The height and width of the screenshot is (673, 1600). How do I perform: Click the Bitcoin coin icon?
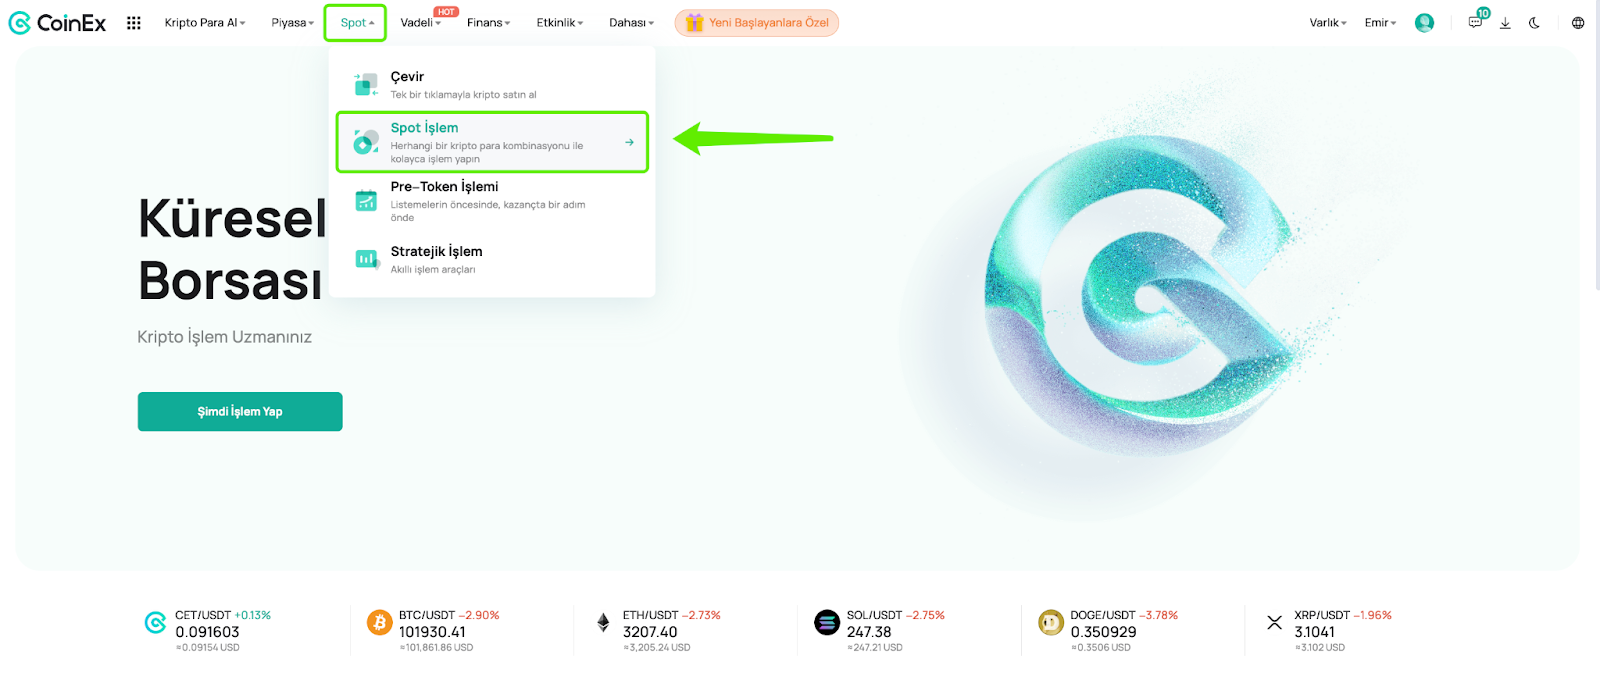pos(380,623)
